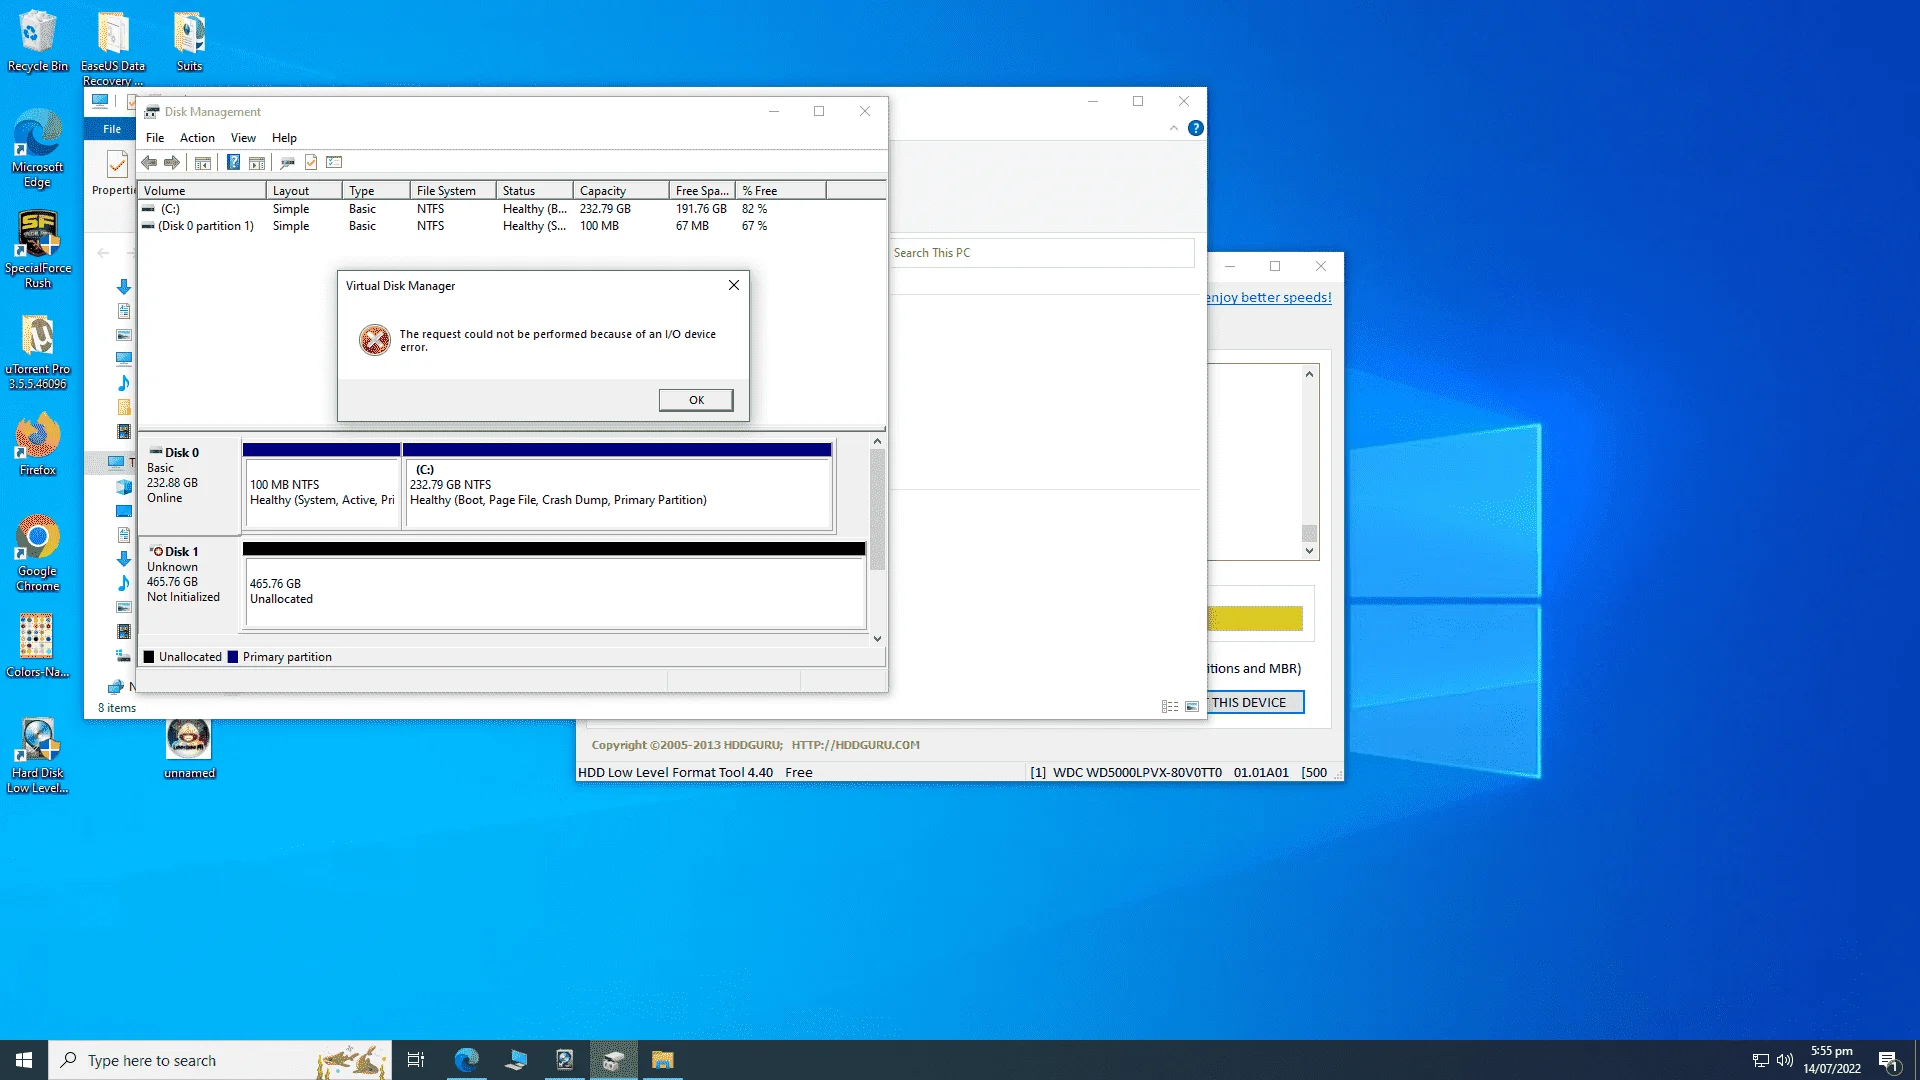
Task: Open the Suits folder on desktop
Action: pyautogui.click(x=189, y=41)
